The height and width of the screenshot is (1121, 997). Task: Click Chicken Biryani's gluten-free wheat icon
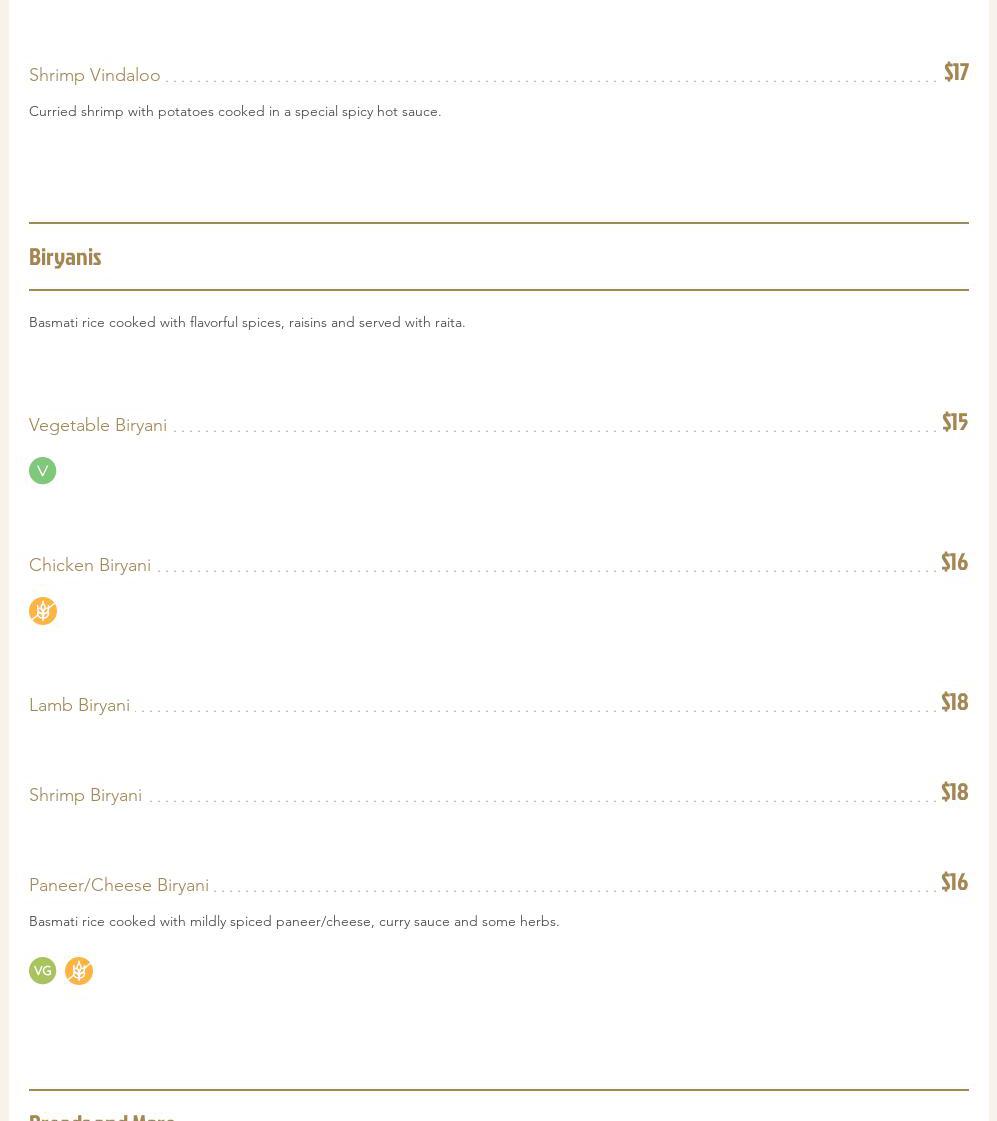(43, 611)
